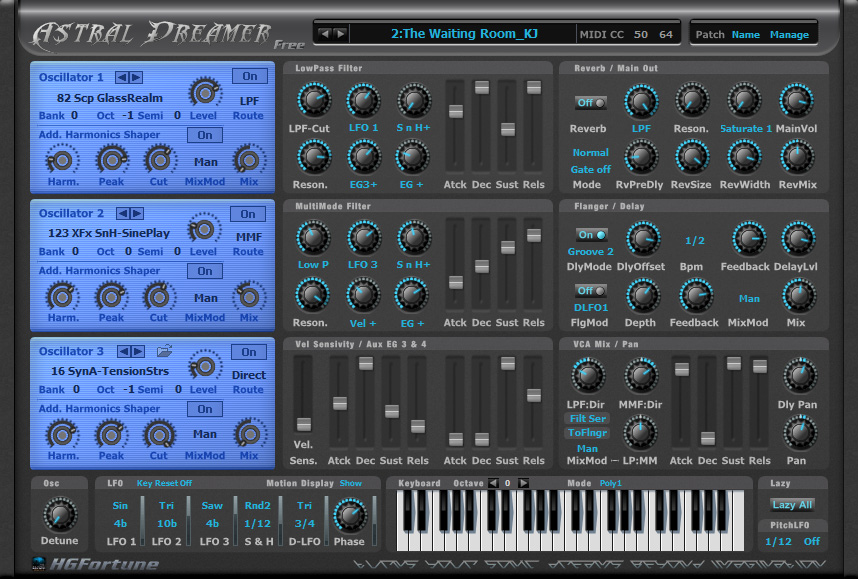Click the DlyOffset knob
Image resolution: width=858 pixels, height=579 pixels.
[x=643, y=239]
